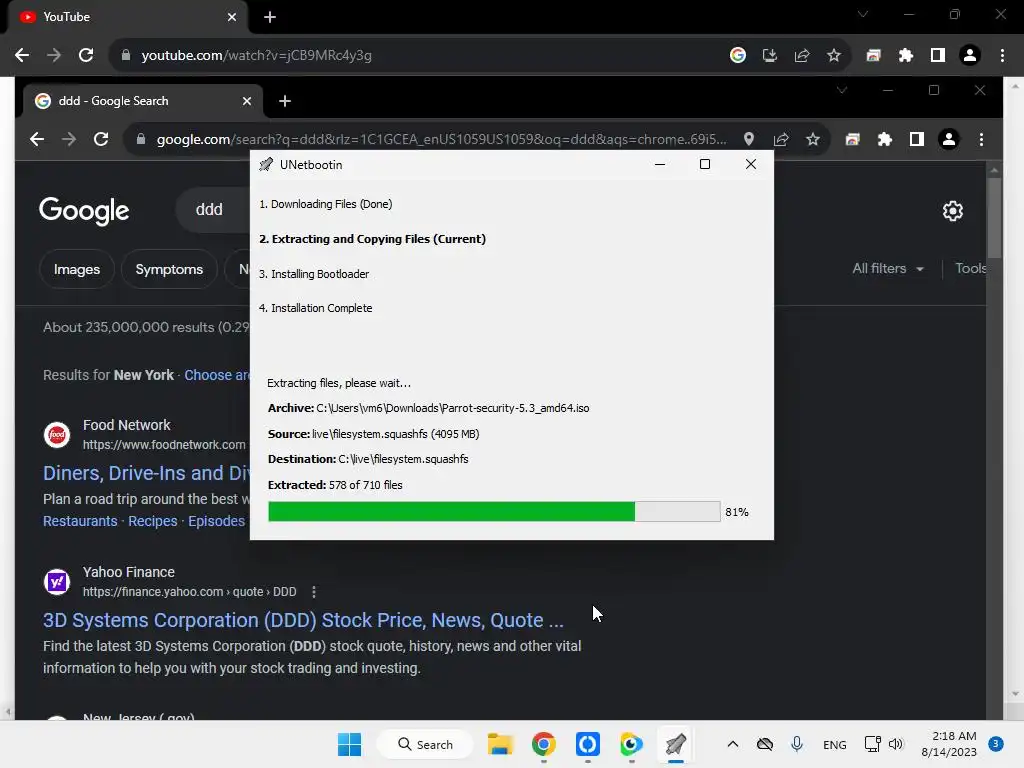Show hidden system tray icons
The height and width of the screenshot is (768, 1024).
pyautogui.click(x=733, y=744)
